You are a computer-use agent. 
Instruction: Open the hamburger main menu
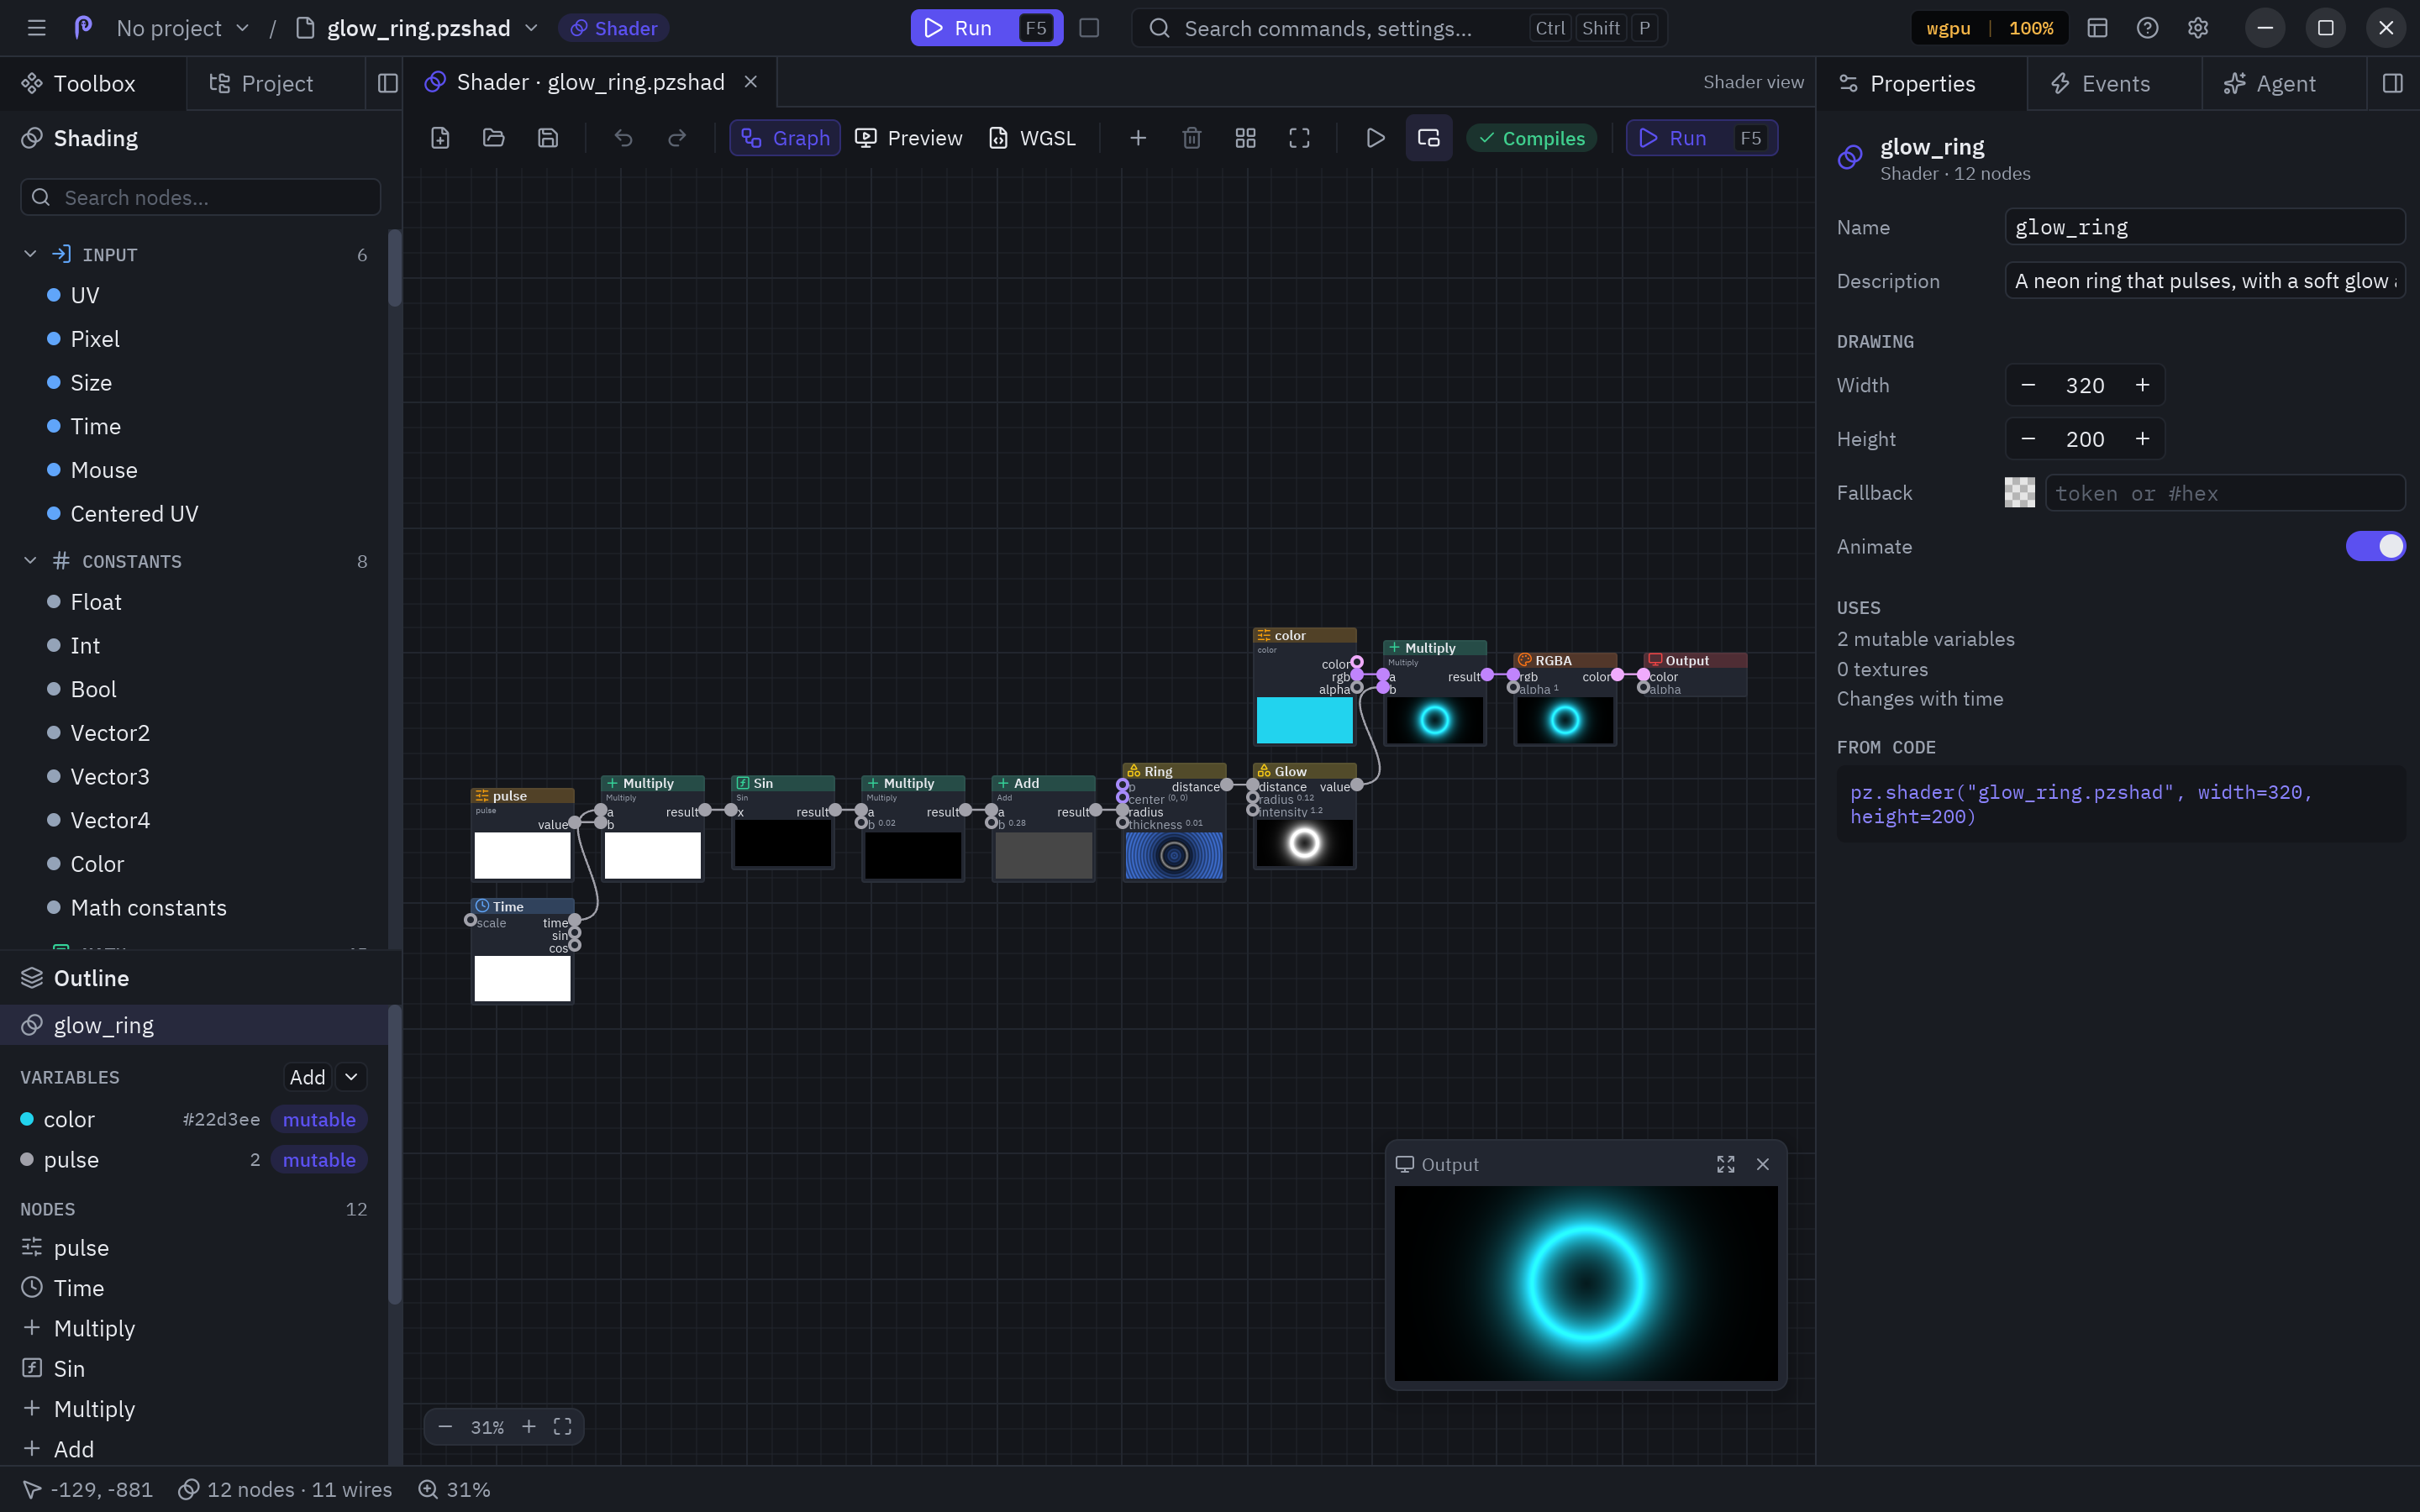(x=37, y=28)
